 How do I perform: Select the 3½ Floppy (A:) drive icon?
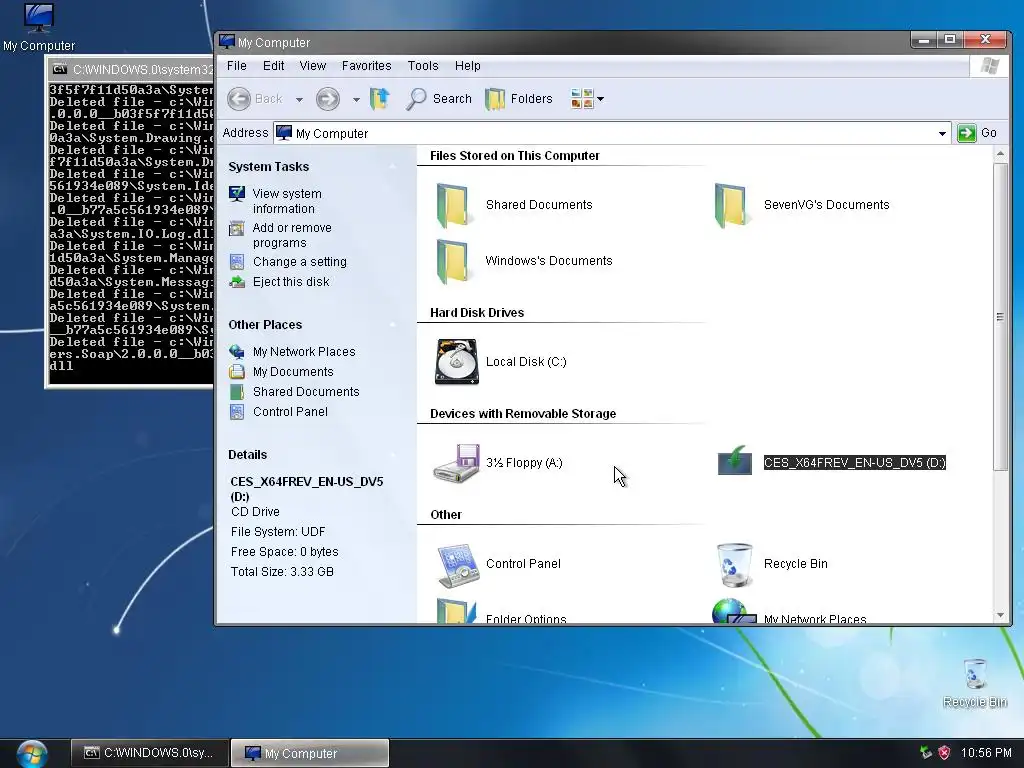[x=456, y=463]
